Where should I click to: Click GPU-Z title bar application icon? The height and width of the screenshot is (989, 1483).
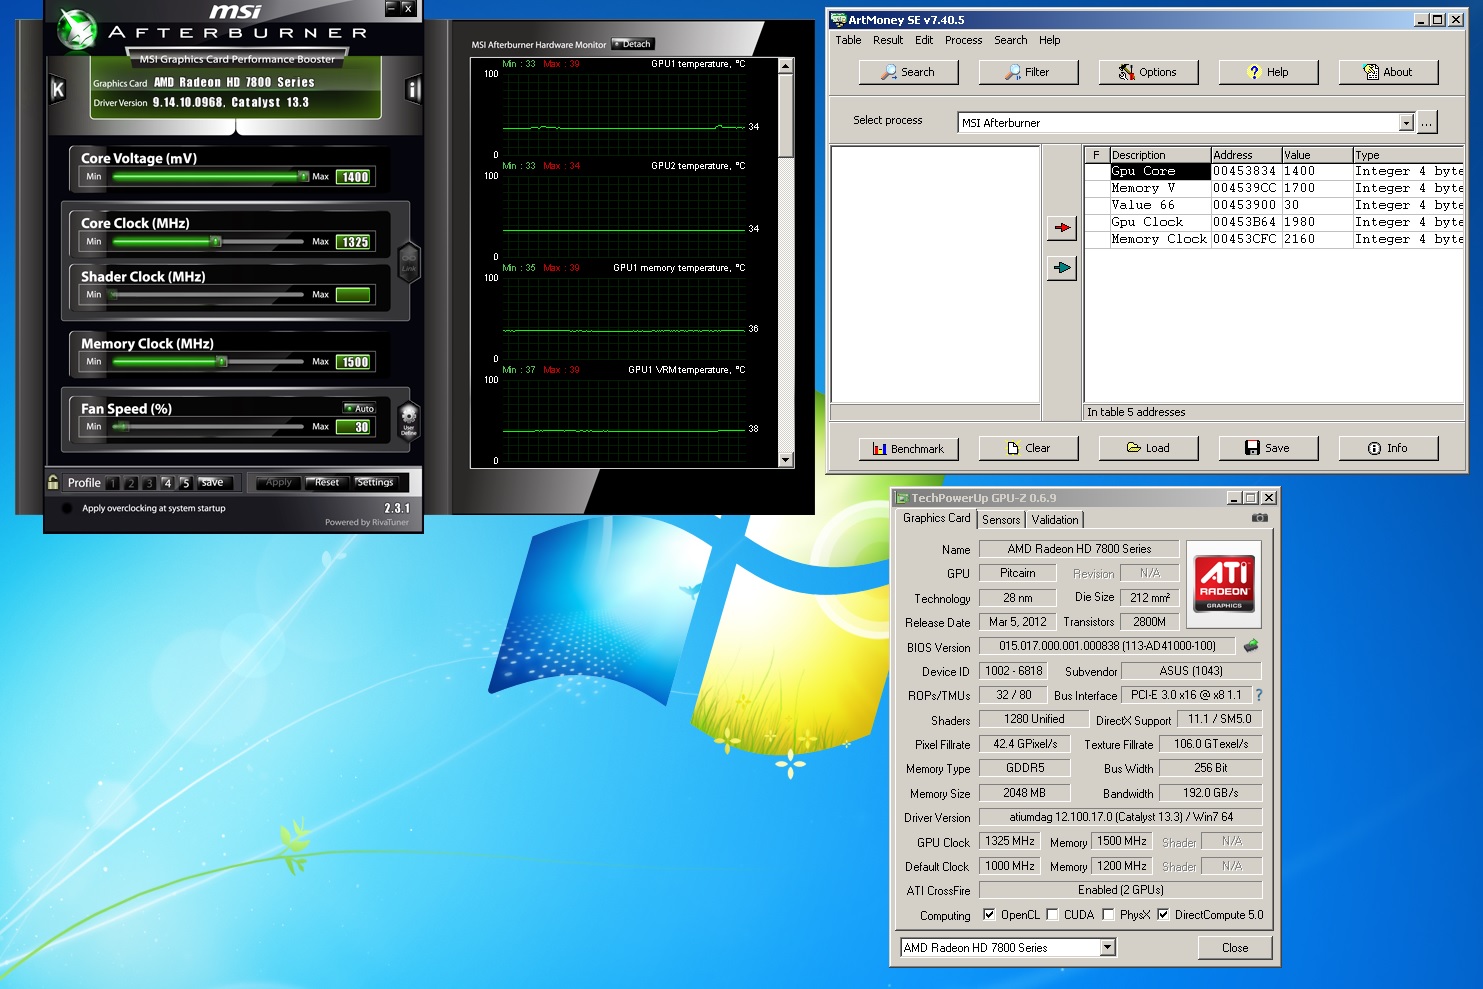(x=902, y=497)
